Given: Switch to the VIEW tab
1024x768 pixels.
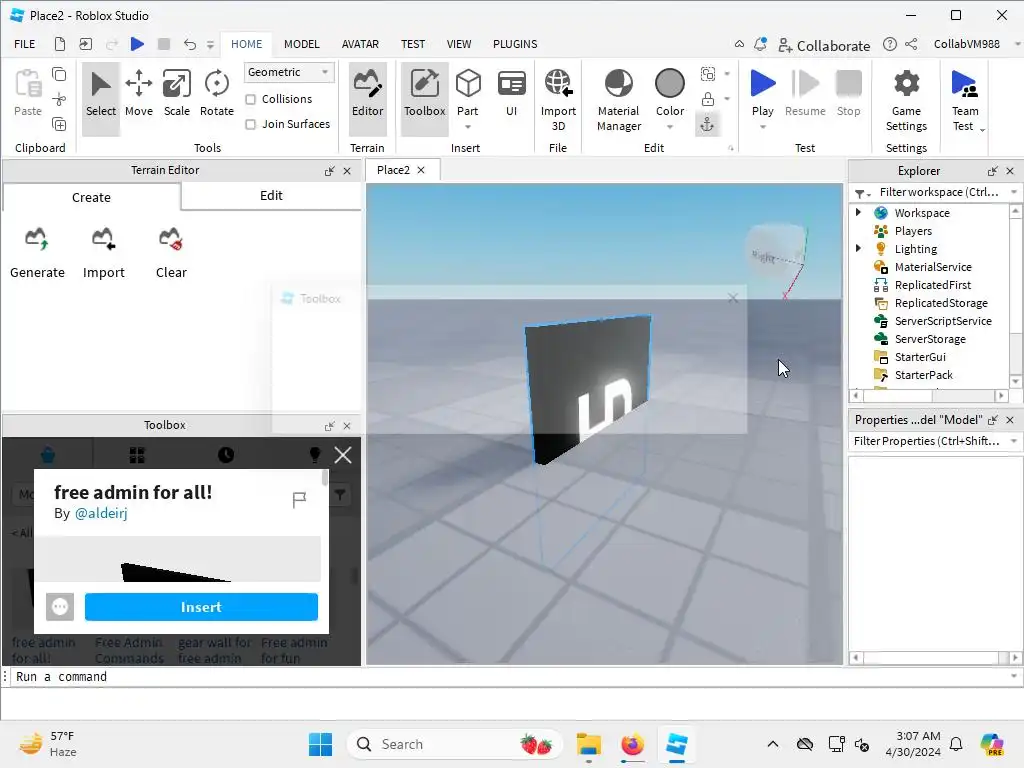Looking at the screenshot, I should point(458,44).
